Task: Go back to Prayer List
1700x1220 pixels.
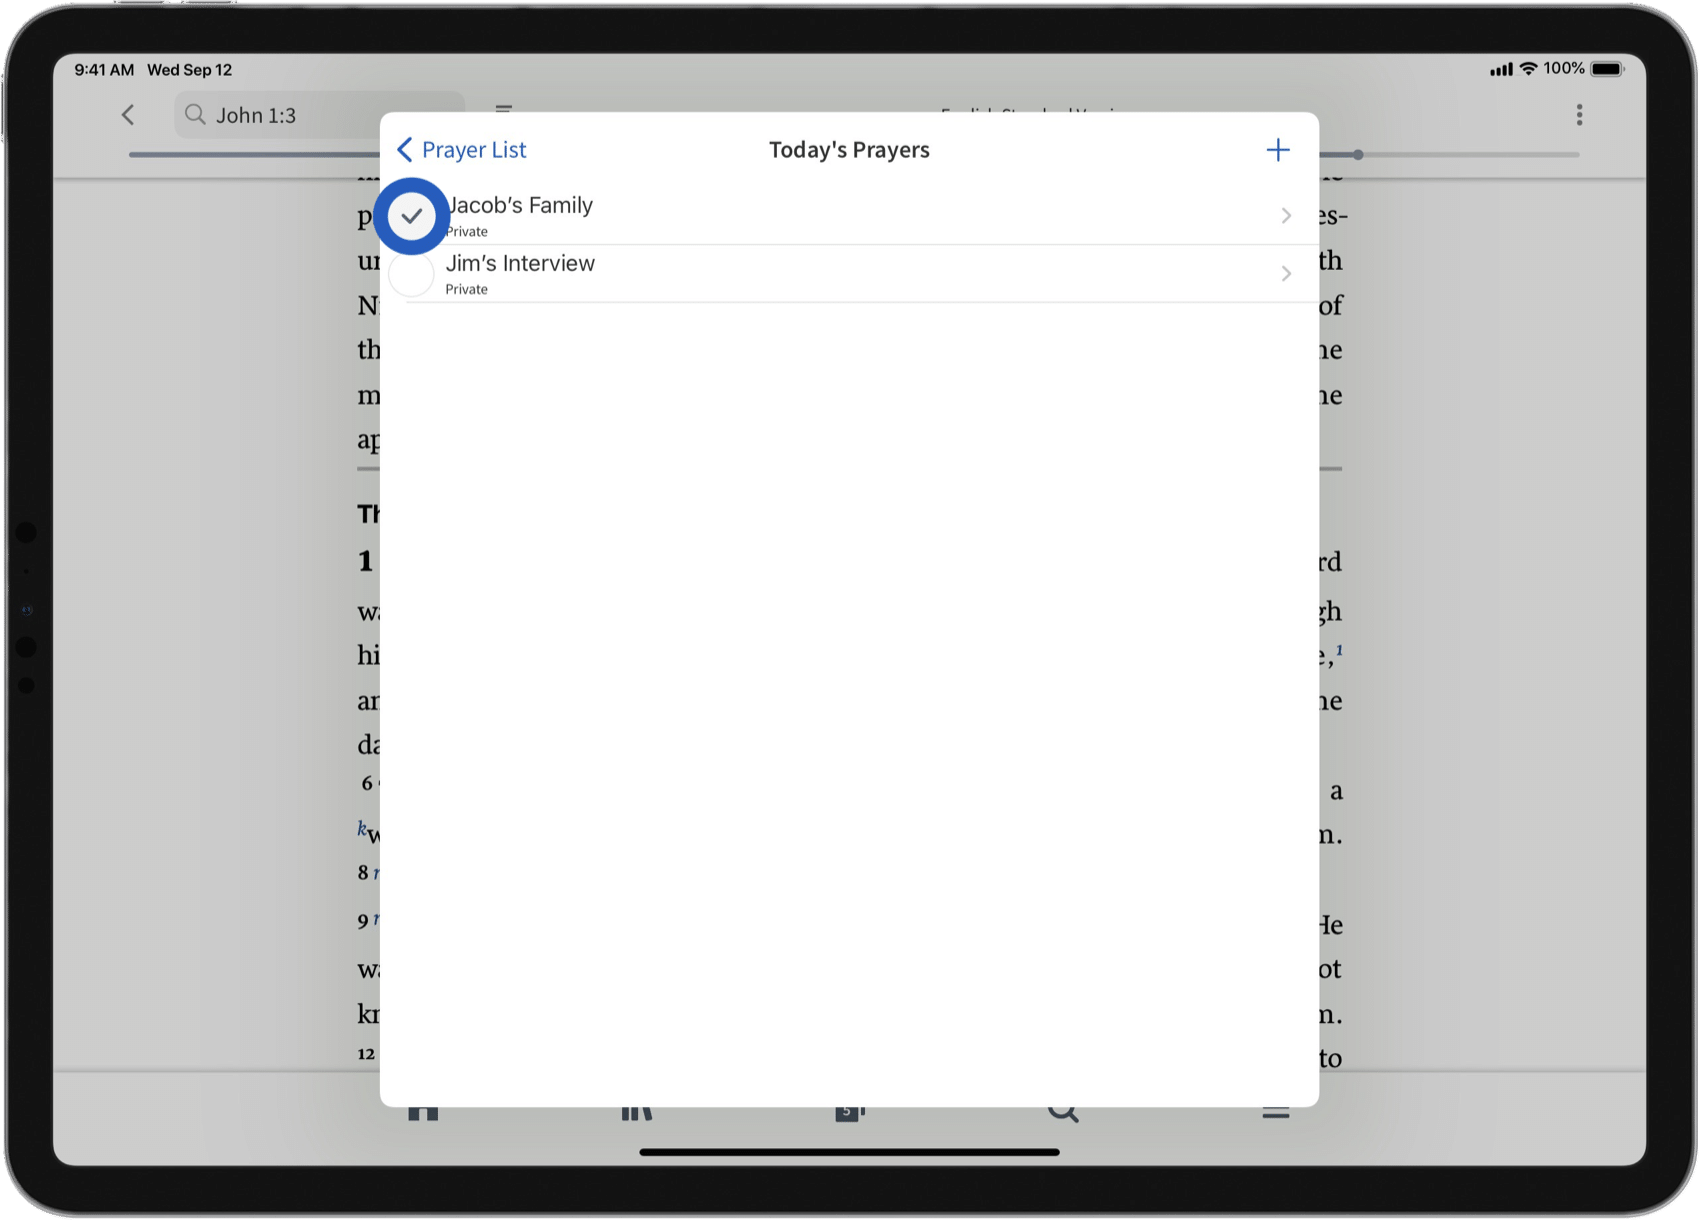Action: [461, 150]
